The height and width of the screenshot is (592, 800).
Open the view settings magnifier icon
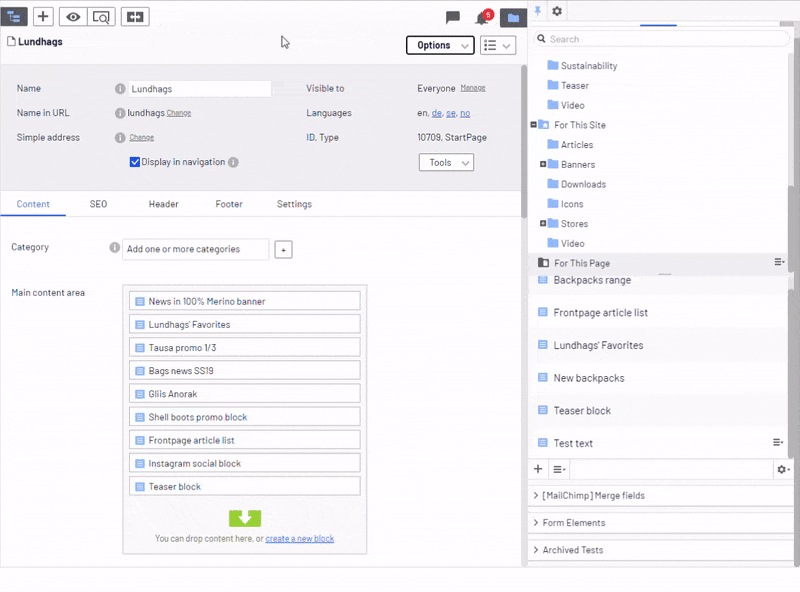[101, 17]
